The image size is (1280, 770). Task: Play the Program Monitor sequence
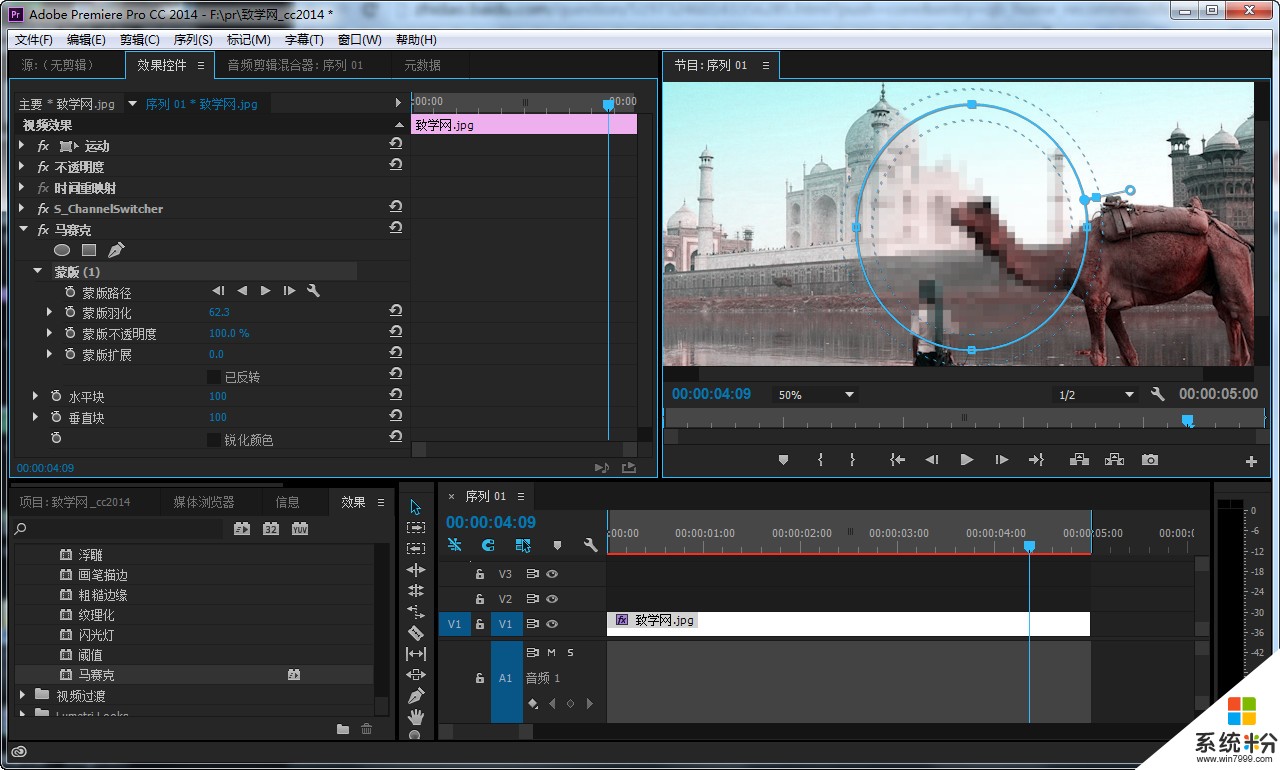967,460
